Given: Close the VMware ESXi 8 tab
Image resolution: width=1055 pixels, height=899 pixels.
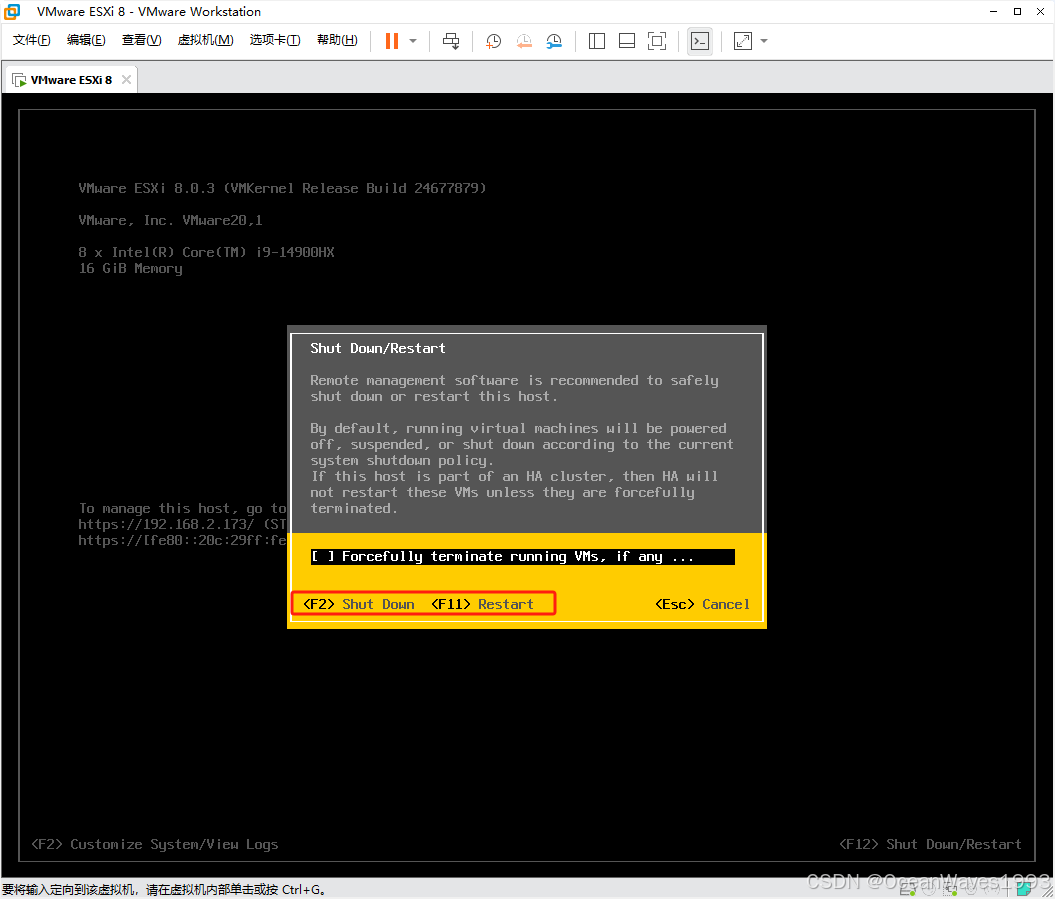Looking at the screenshot, I should tap(126, 80).
